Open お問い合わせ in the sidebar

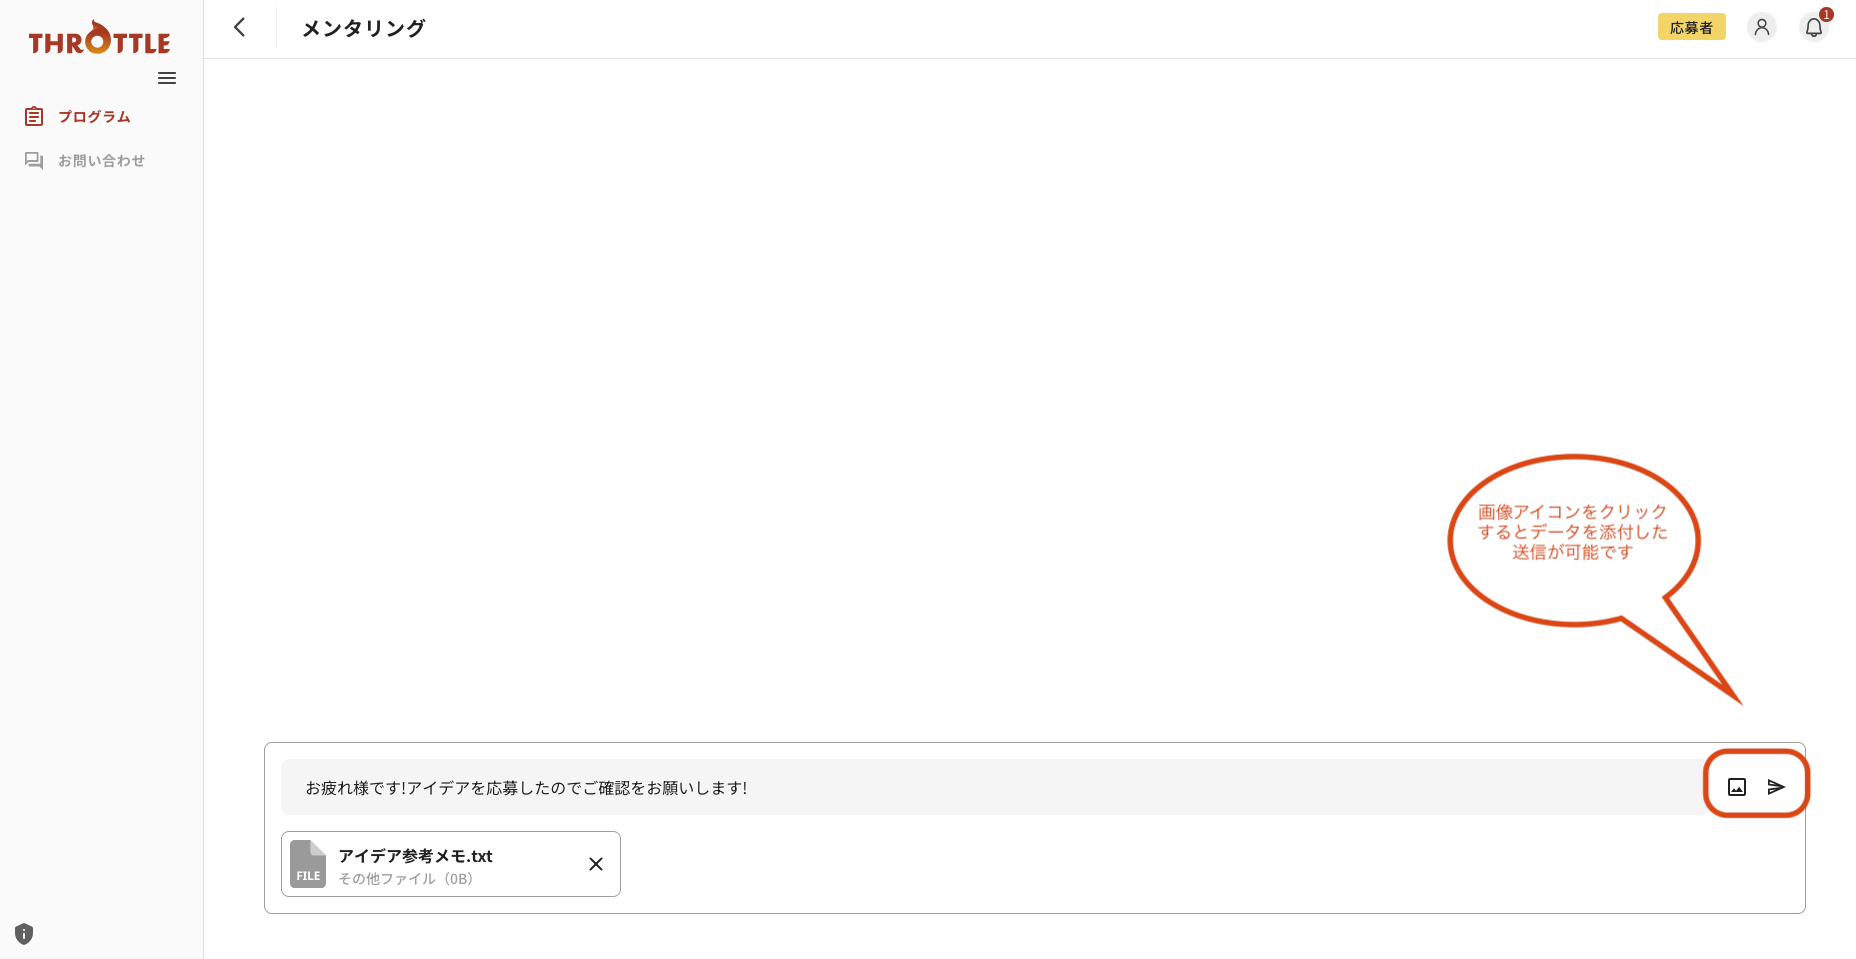[x=101, y=161]
